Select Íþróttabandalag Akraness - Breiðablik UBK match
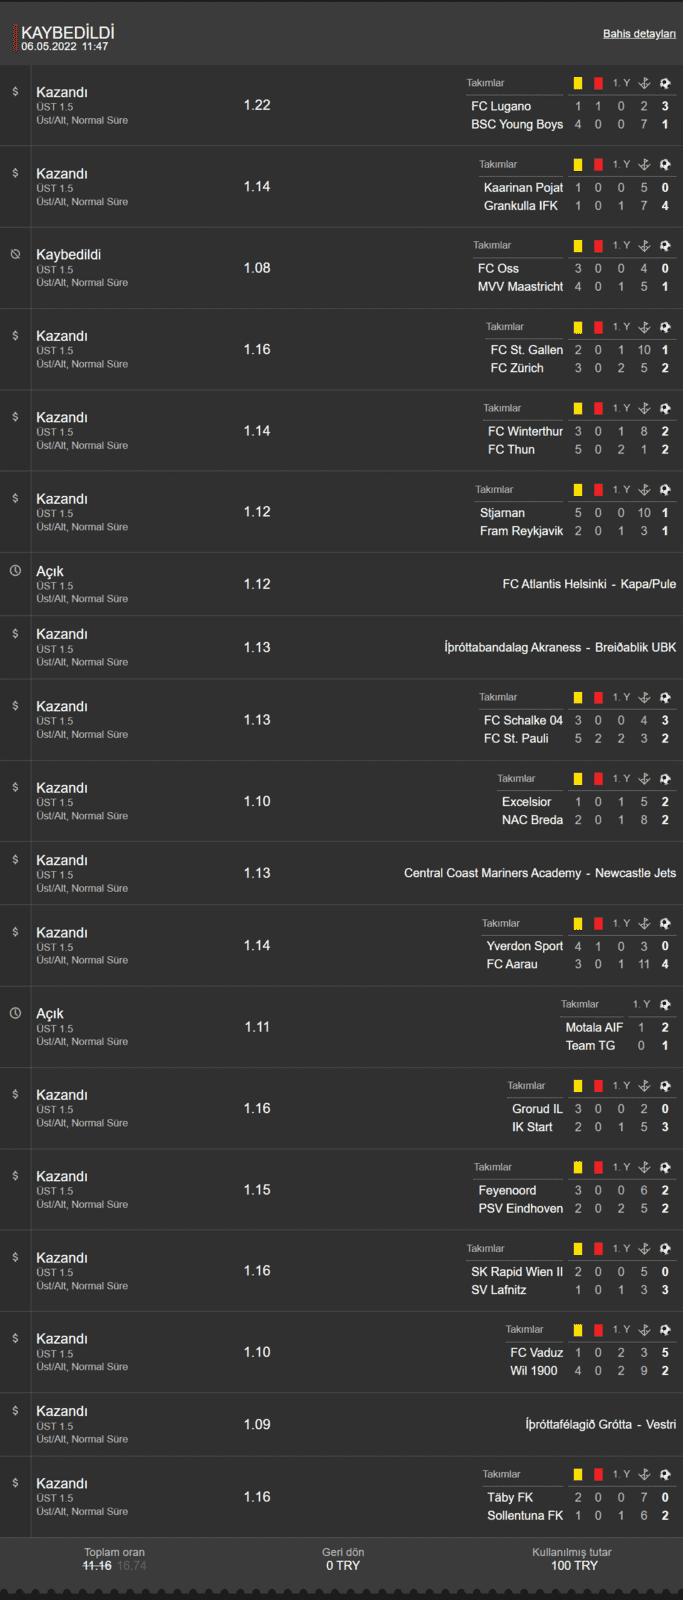This screenshot has width=683, height=1600. click(560, 647)
